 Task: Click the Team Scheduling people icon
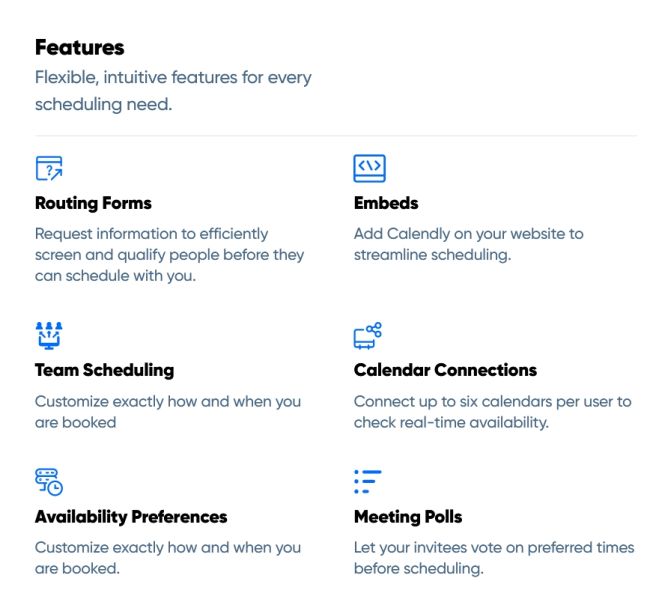coord(49,335)
